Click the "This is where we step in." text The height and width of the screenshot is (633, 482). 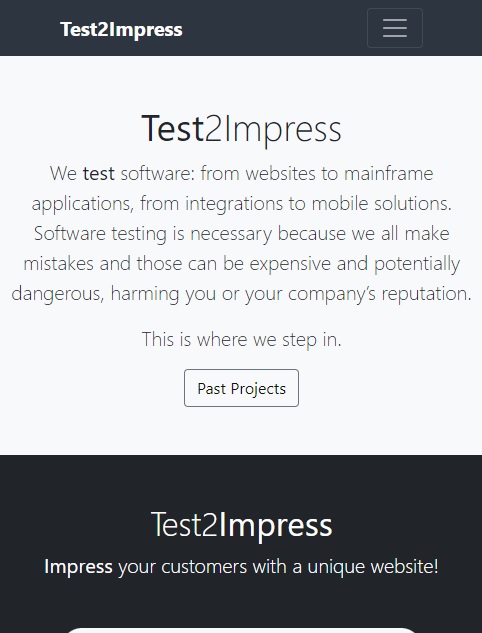pos(241,340)
